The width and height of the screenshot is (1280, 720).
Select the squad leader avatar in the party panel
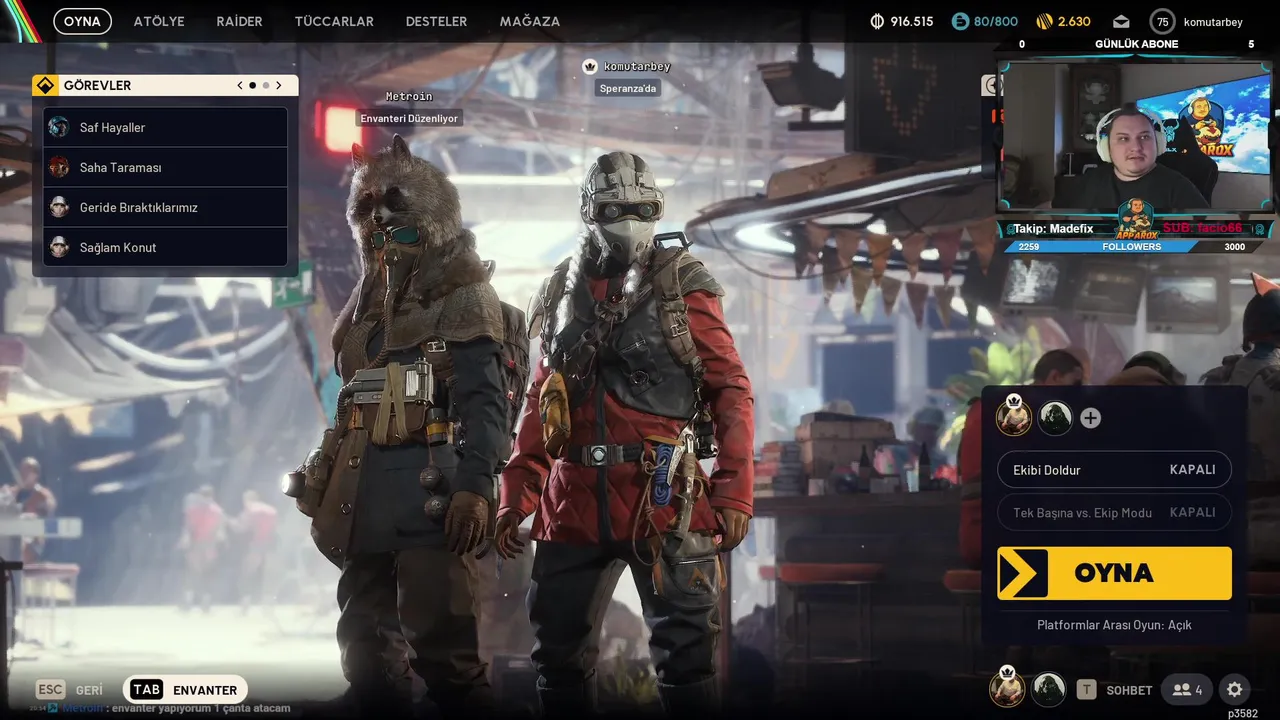[x=1013, y=417]
